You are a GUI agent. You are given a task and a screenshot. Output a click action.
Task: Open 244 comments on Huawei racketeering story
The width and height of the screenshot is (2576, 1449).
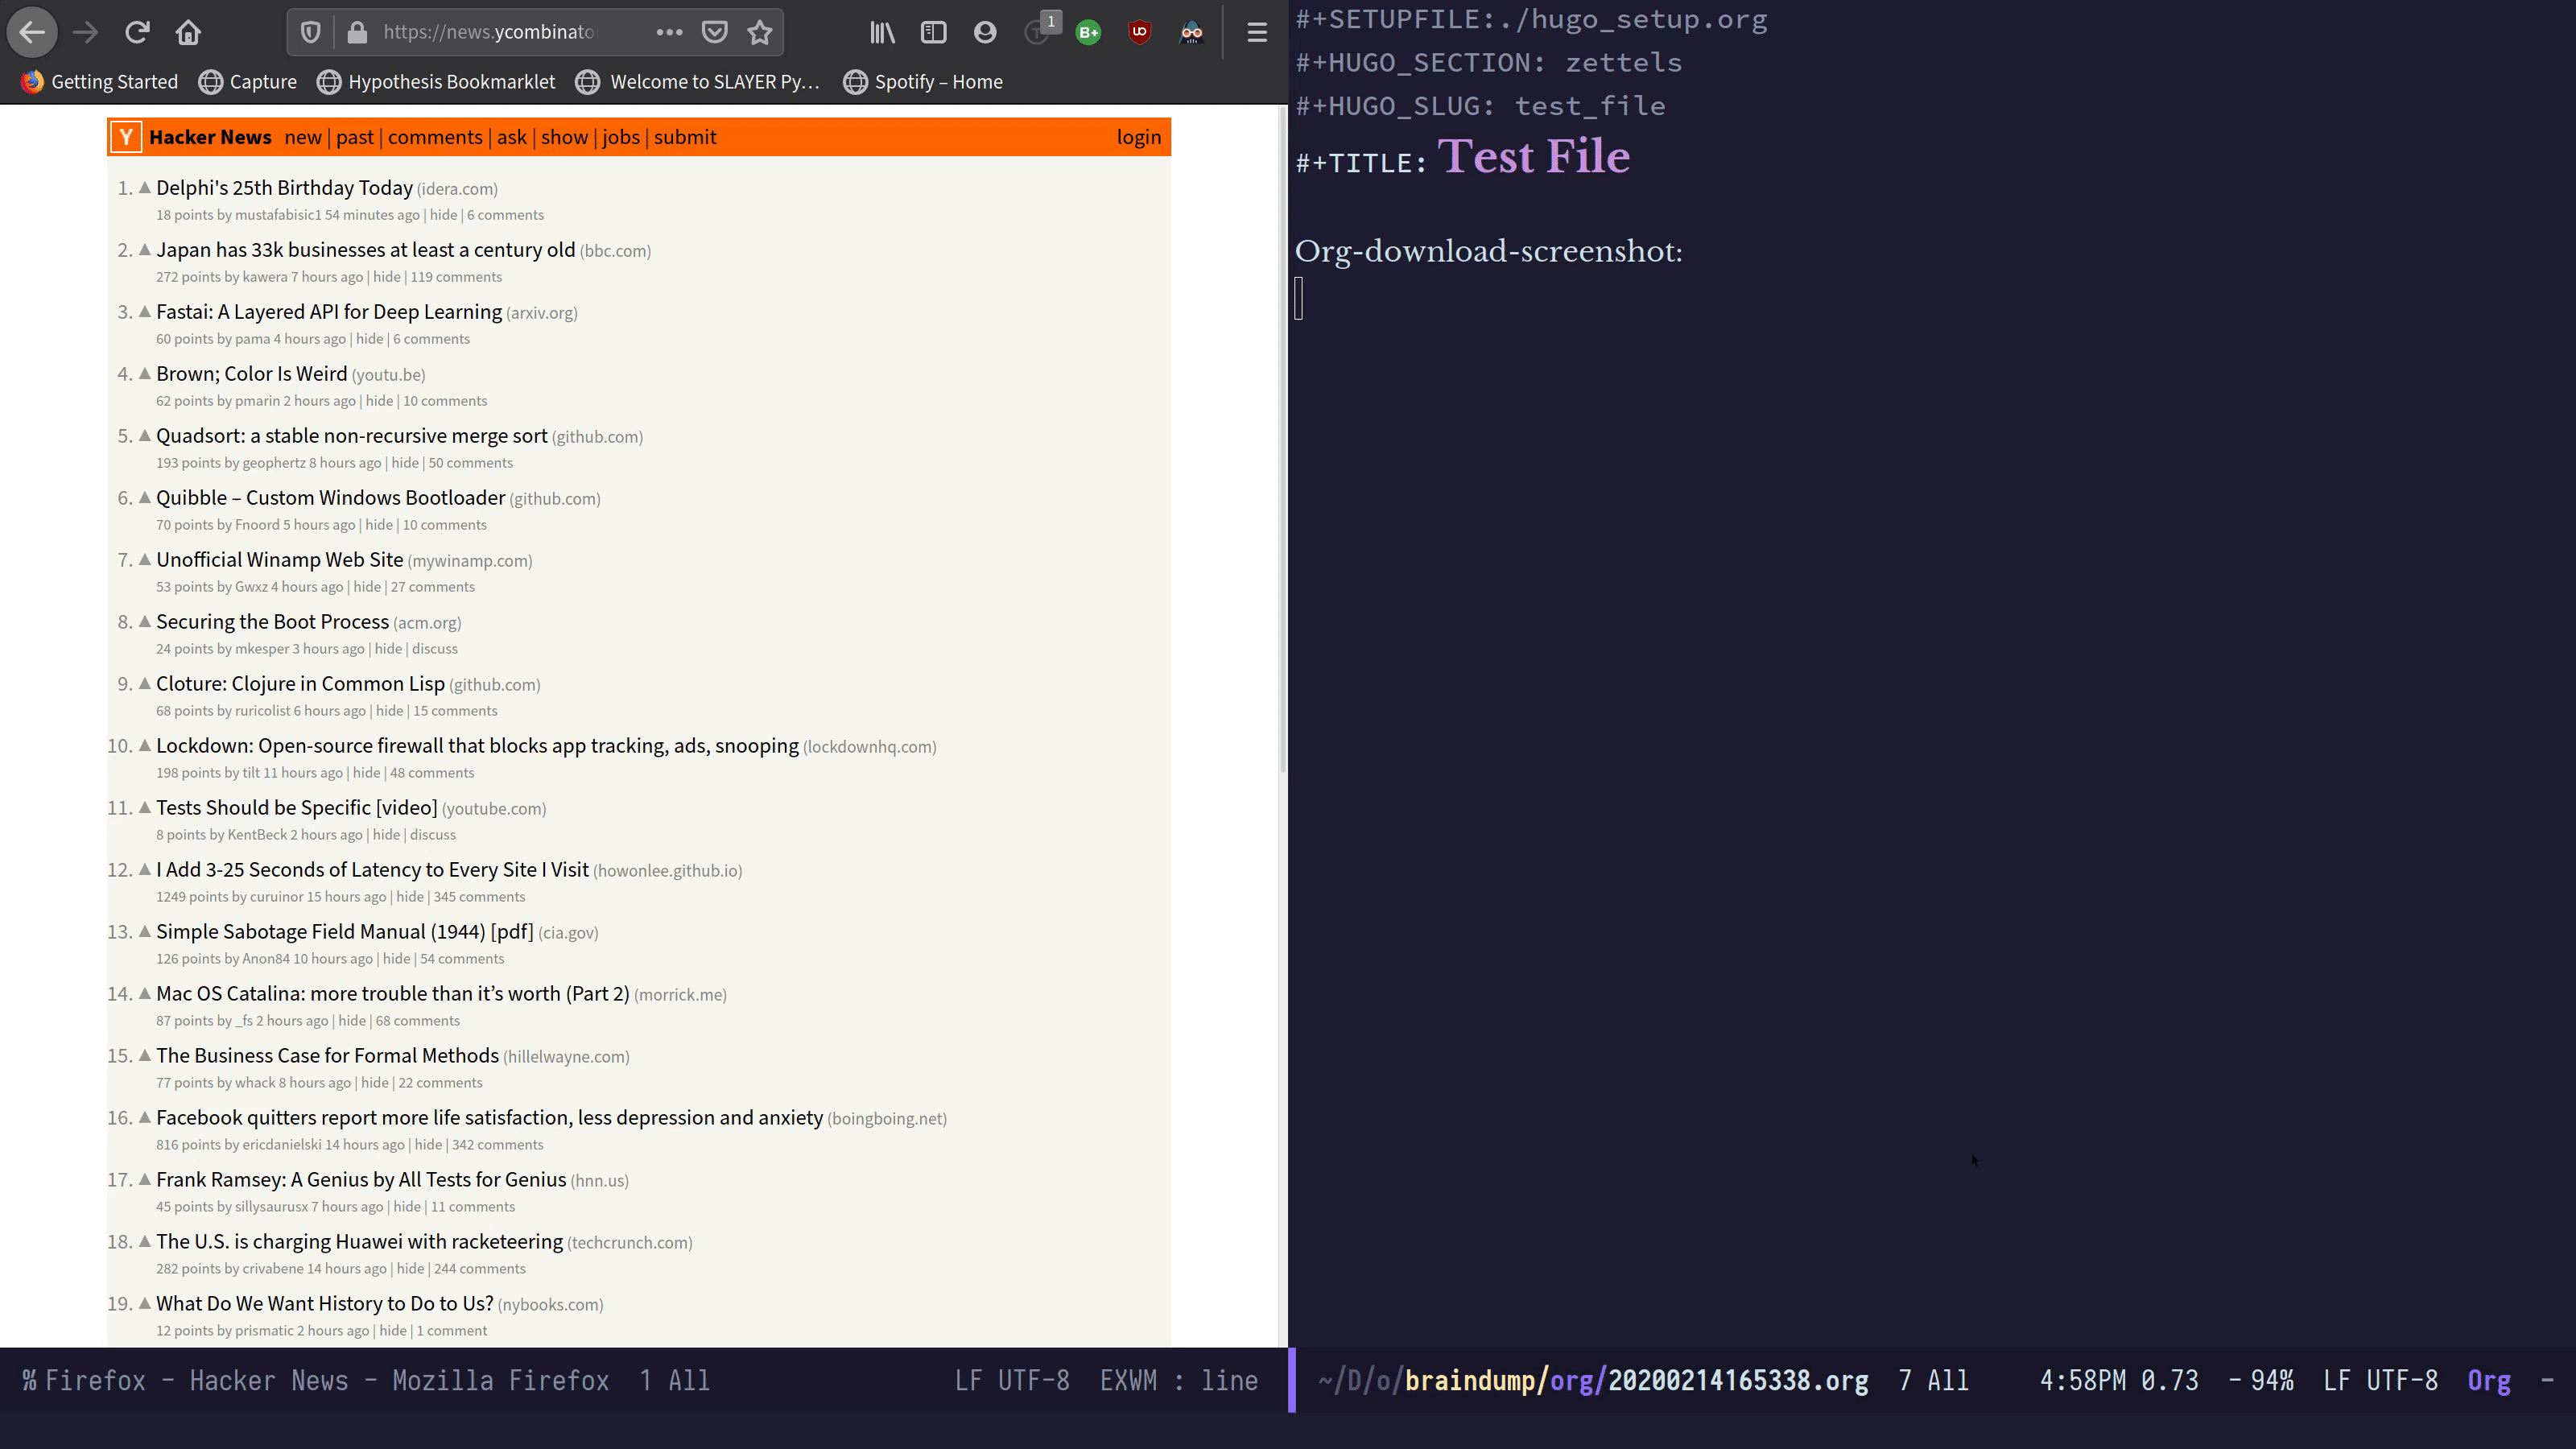tap(480, 1269)
